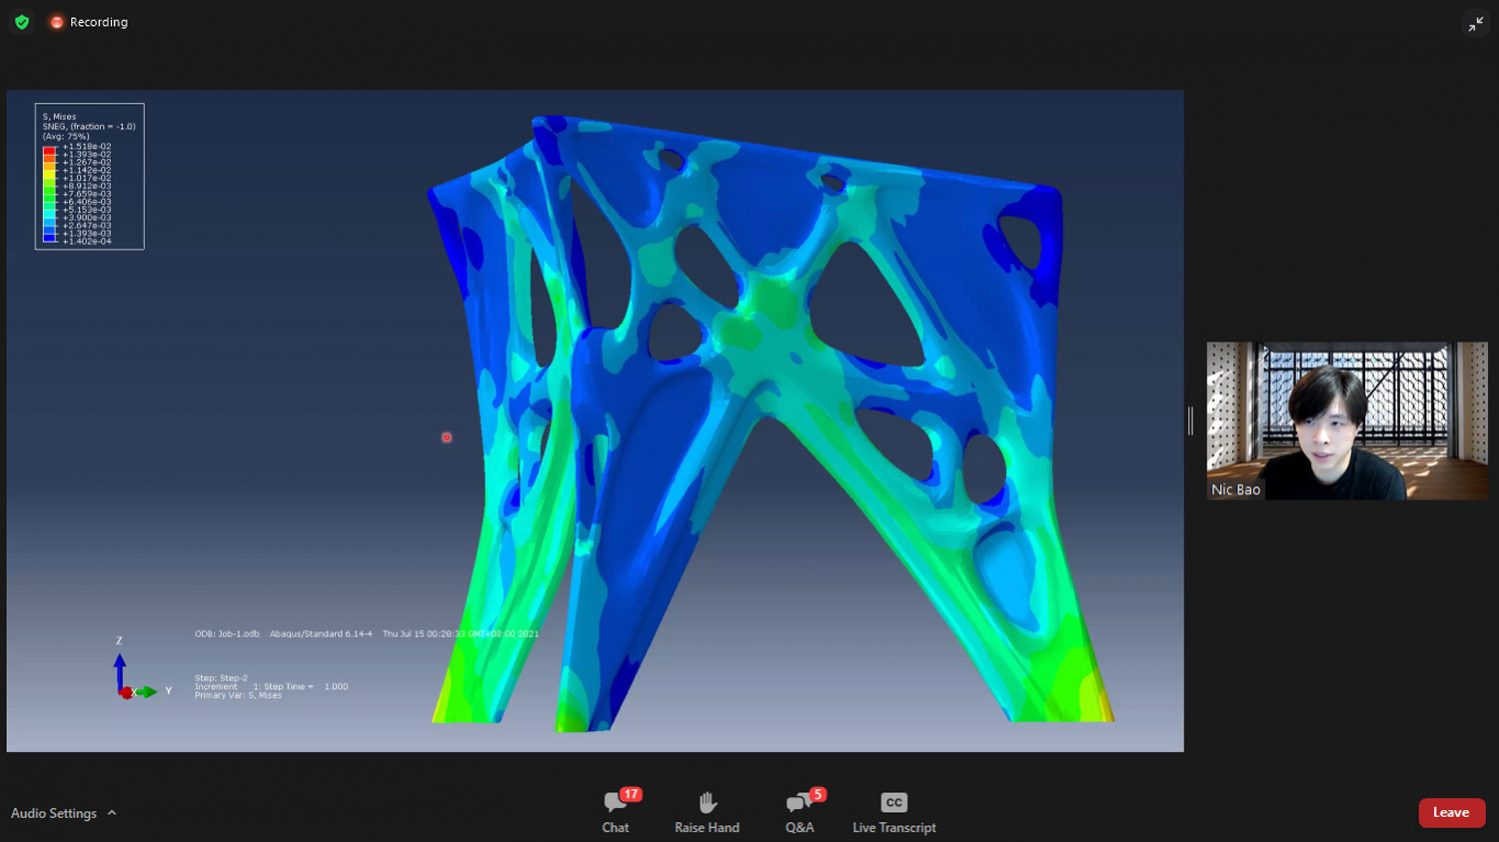Screen dimensions: 1499x842
Task: Stop recording via the red Recording indicator
Action: (x=58, y=21)
